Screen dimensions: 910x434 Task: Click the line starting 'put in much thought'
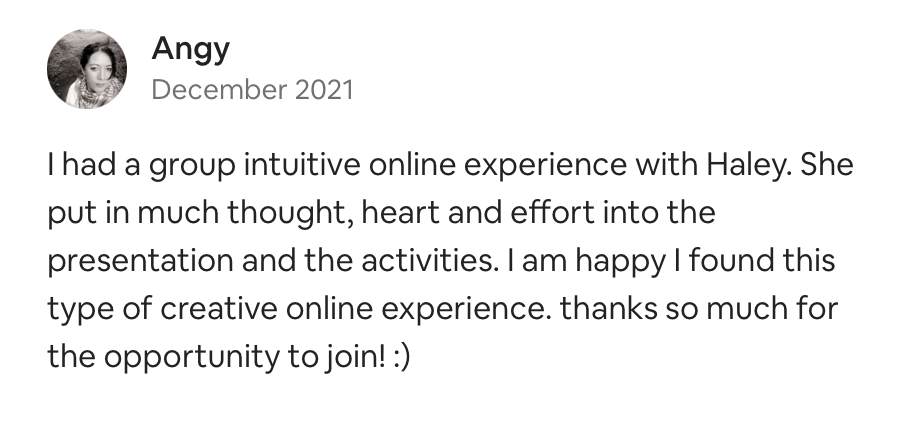click(382, 213)
